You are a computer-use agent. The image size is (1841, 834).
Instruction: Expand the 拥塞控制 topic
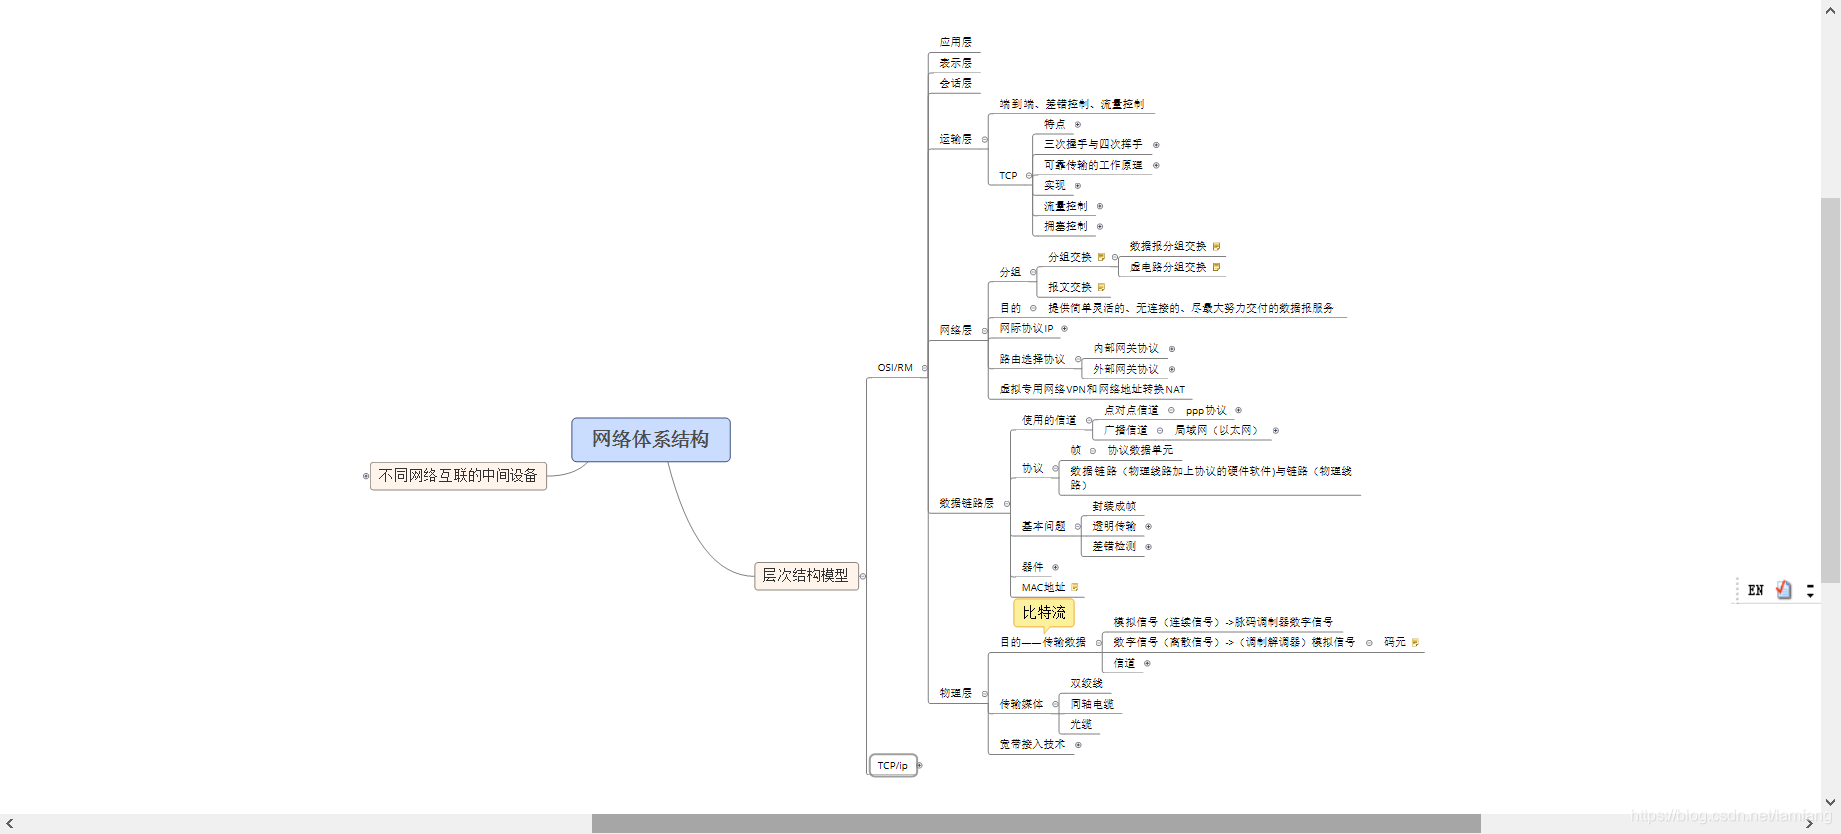1099,226
